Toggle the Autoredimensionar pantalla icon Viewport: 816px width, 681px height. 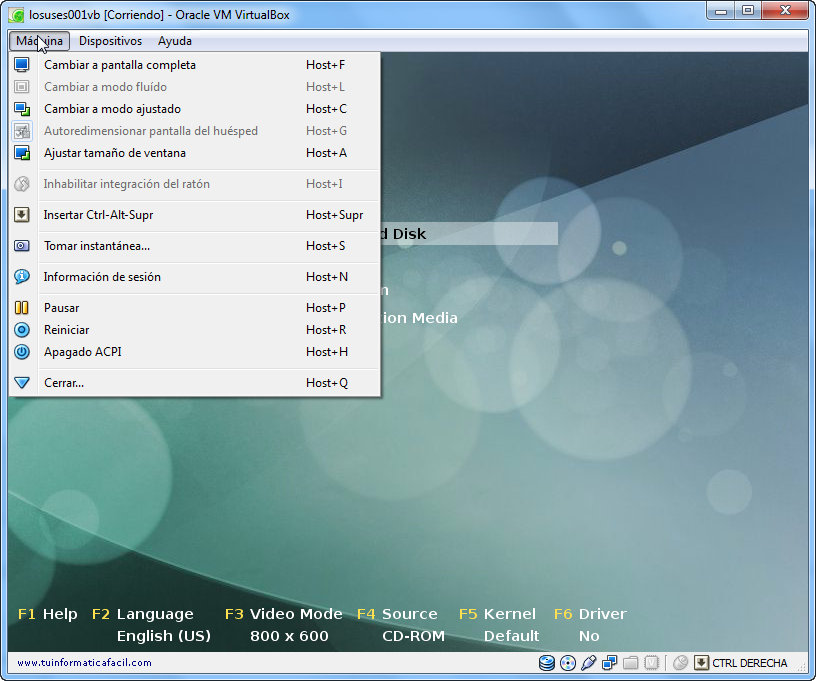click(22, 131)
